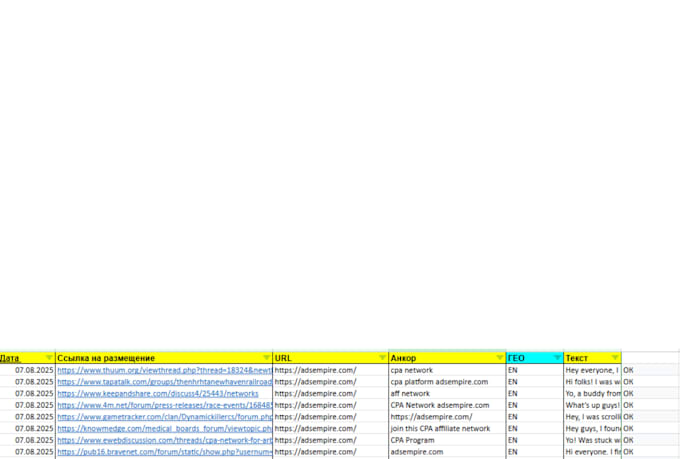Select the Анкор header cell
The width and height of the screenshot is (680, 459).
(447, 358)
